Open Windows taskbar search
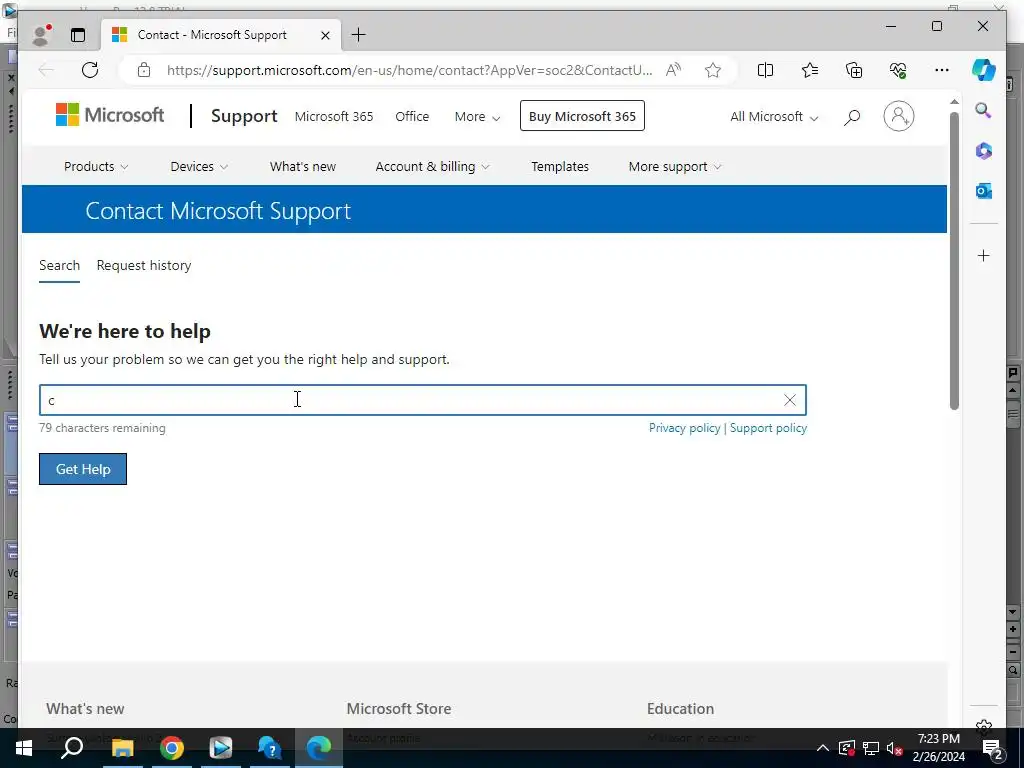 pos(72,748)
